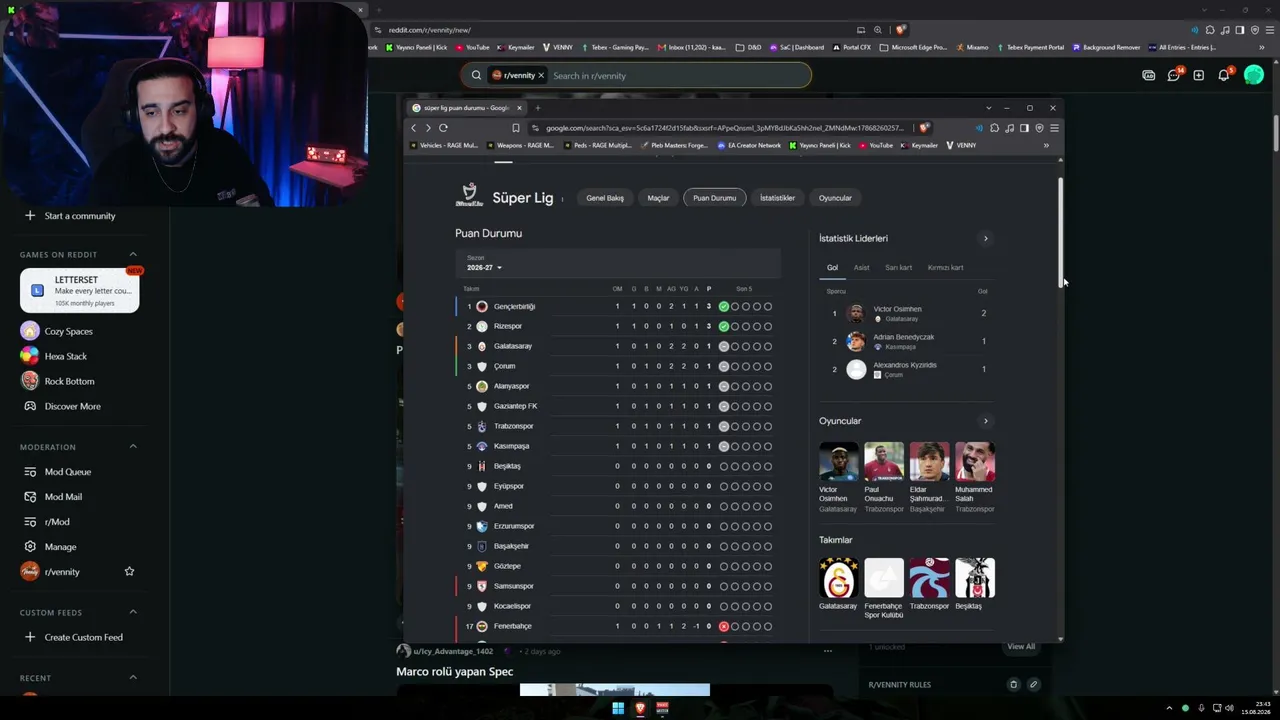This screenshot has height=720, width=1280.
Task: Open the Reddit user avatar menu
Action: (1254, 75)
